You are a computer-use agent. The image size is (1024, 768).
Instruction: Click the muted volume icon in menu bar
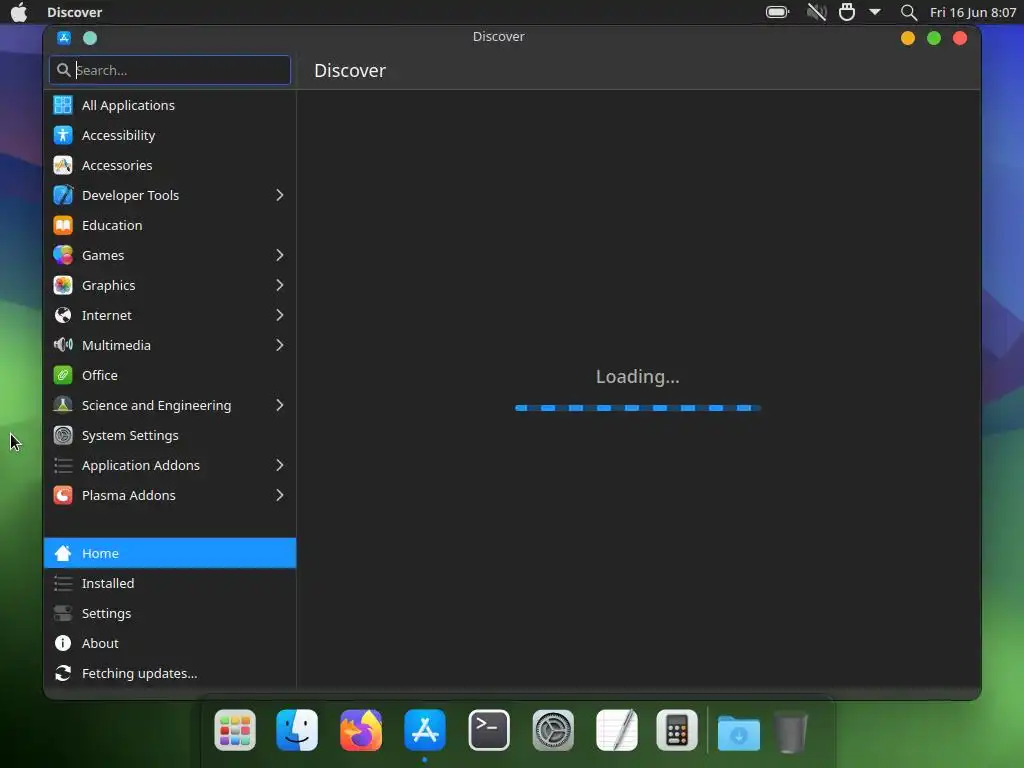[816, 12]
